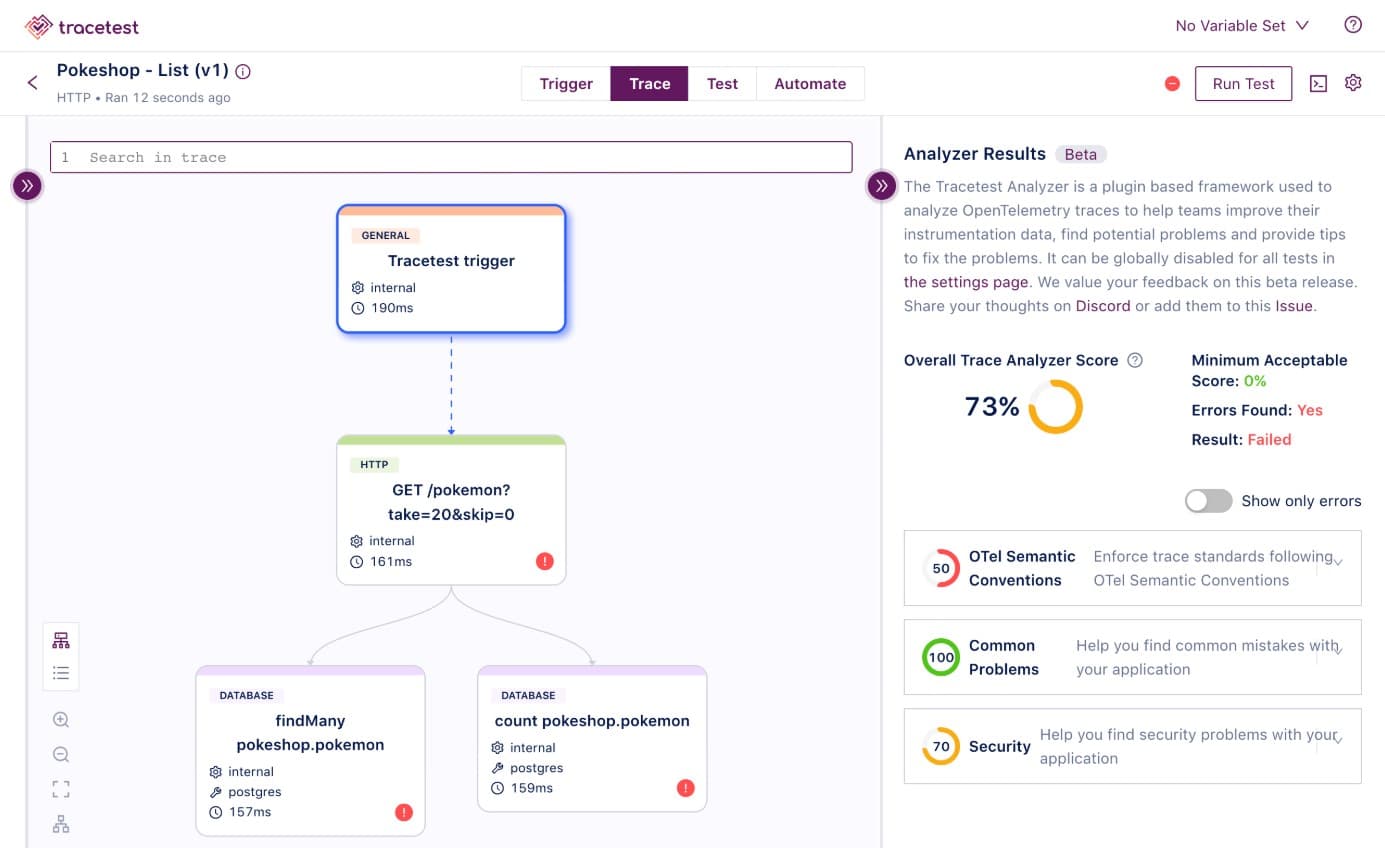The height and width of the screenshot is (848, 1385).
Task: Zoom in on the trace diagram
Action: pyautogui.click(x=61, y=720)
